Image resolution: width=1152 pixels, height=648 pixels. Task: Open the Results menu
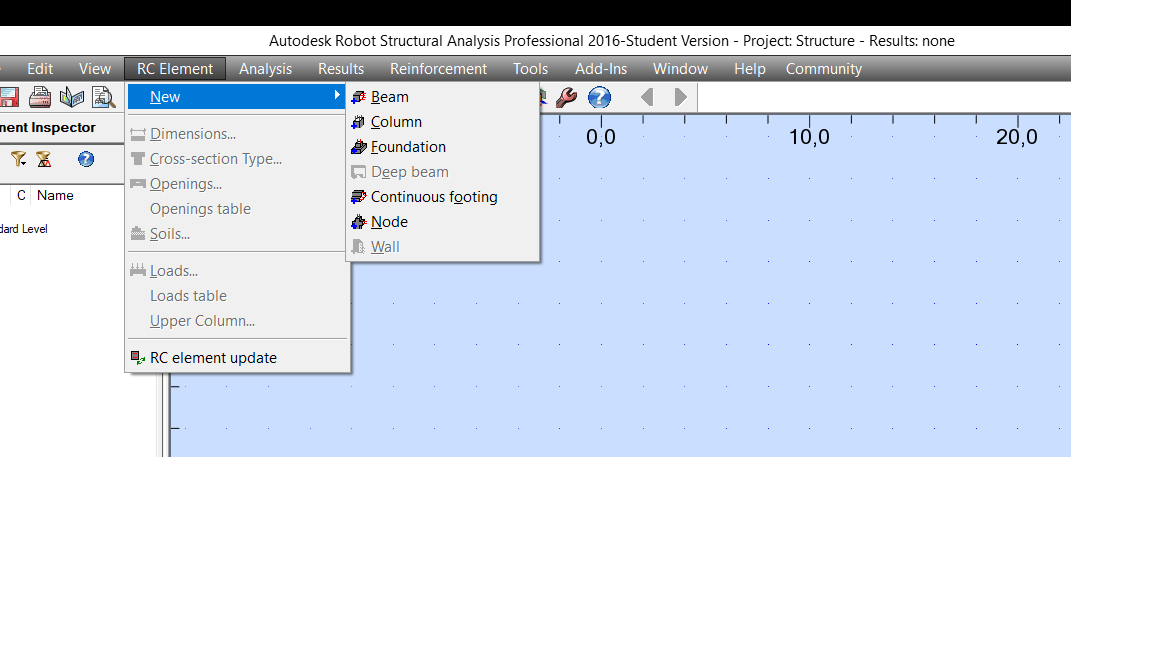click(x=341, y=68)
